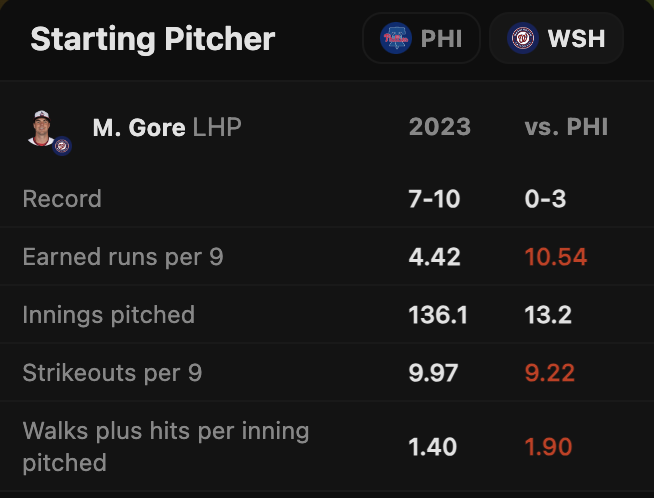Viewport: 654px width, 498px height.
Task: Click the Record row label
Action: click(62, 199)
